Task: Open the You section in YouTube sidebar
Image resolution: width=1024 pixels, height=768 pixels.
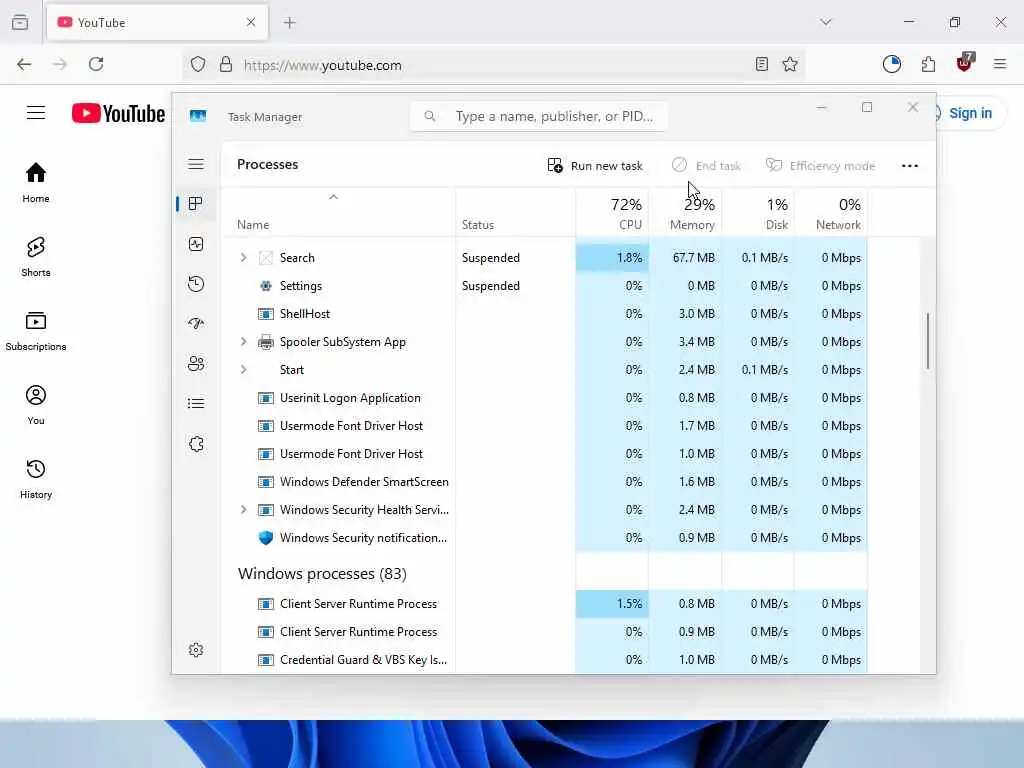Action: pyautogui.click(x=36, y=405)
